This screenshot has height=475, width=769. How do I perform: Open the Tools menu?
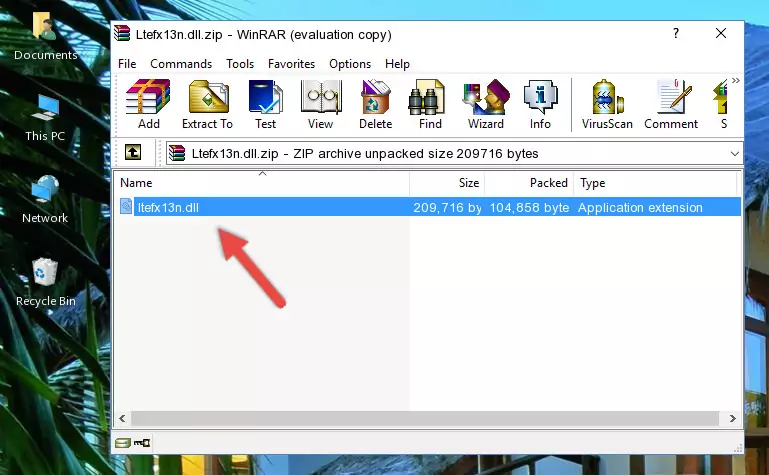[240, 64]
